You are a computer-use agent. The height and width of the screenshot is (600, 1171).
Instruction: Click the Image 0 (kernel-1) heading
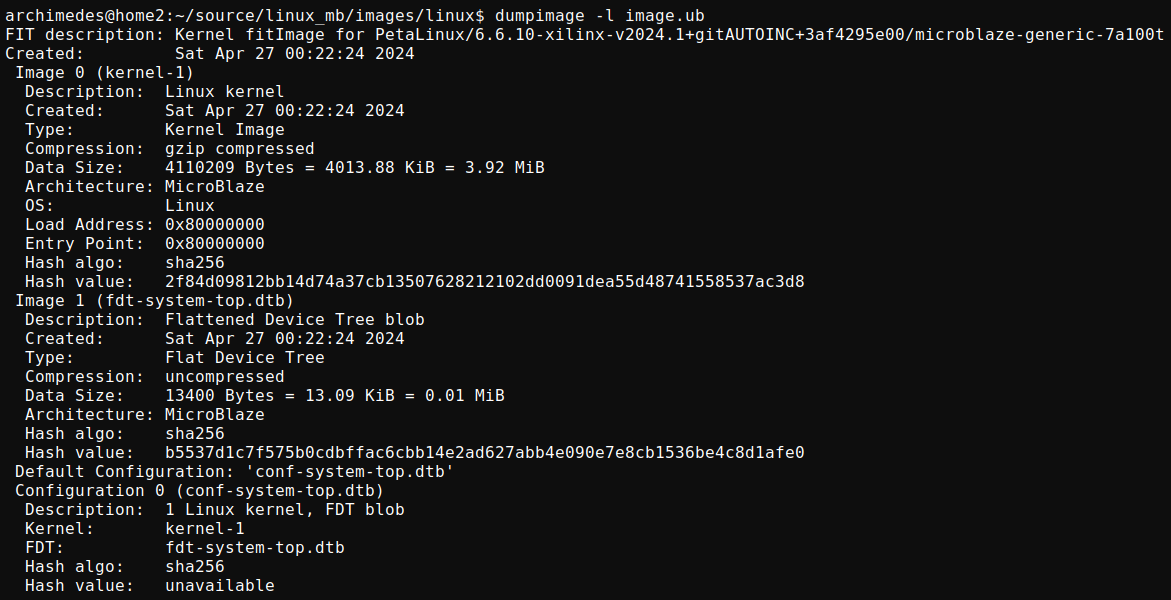tap(104, 72)
